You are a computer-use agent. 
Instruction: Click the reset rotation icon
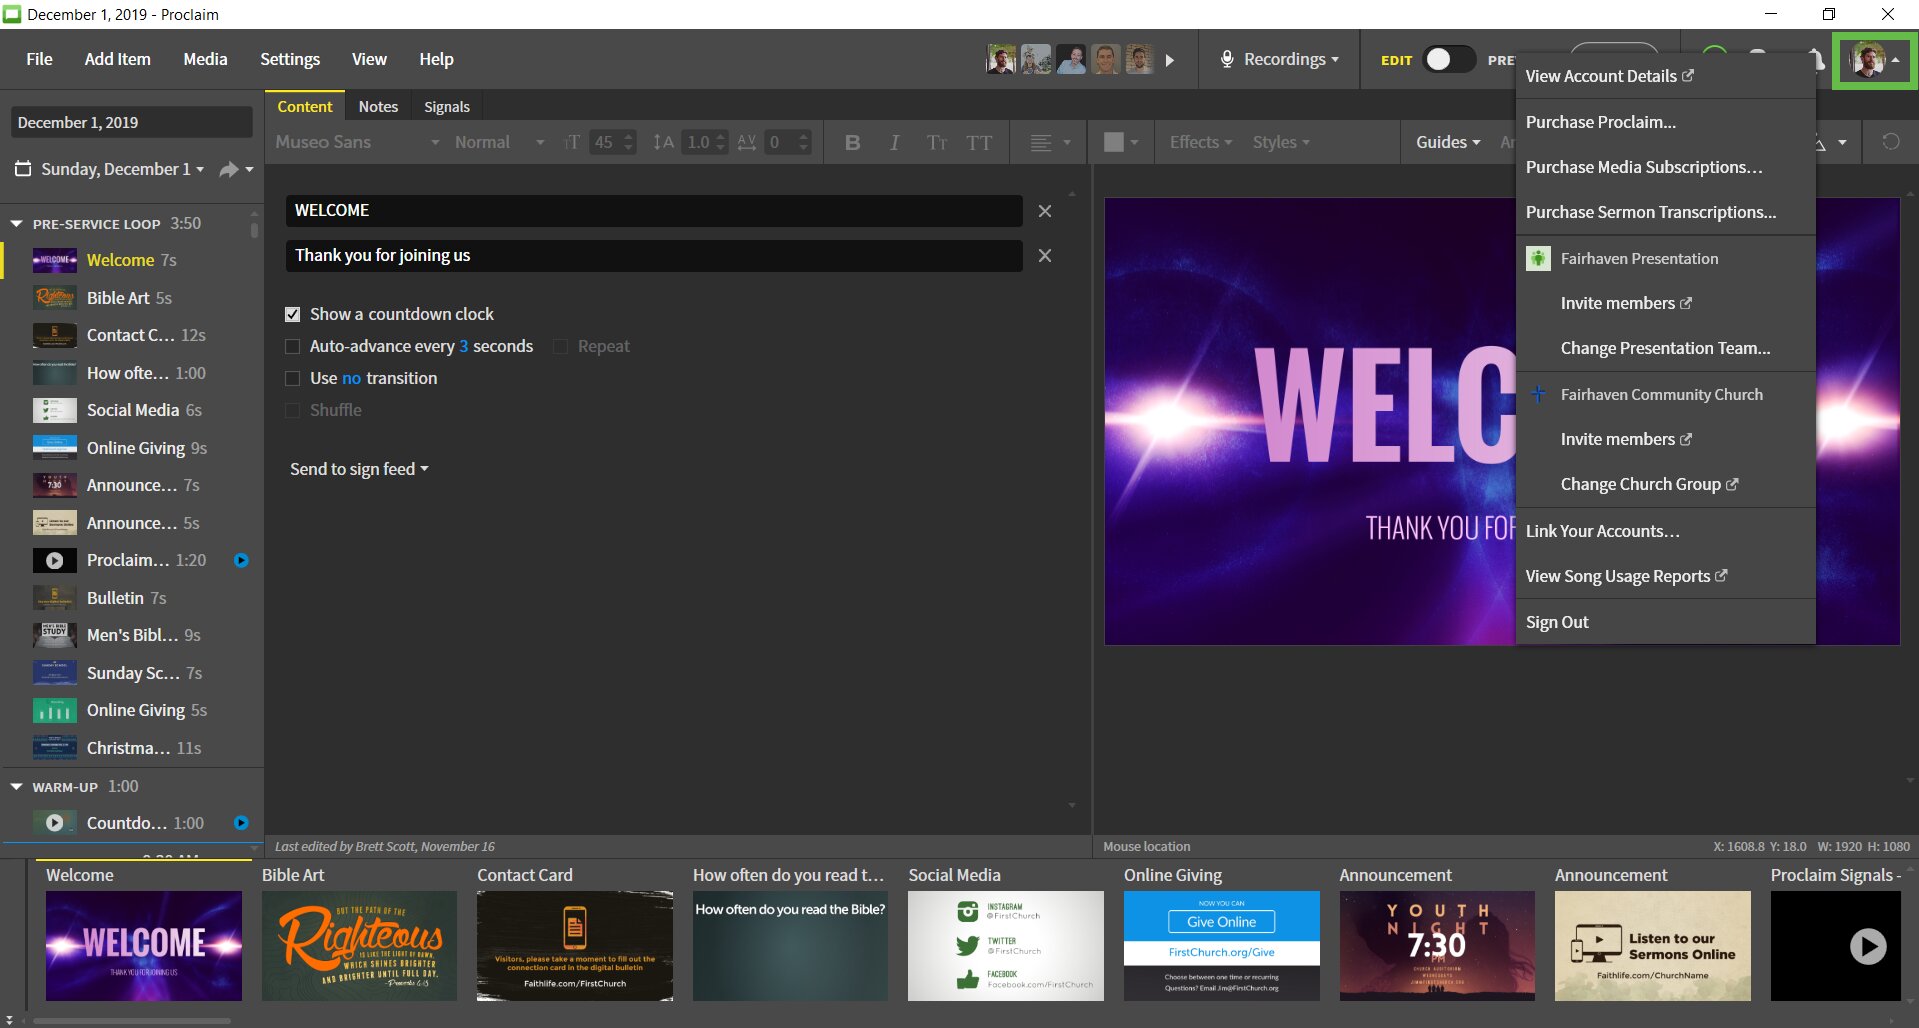pyautogui.click(x=1890, y=142)
